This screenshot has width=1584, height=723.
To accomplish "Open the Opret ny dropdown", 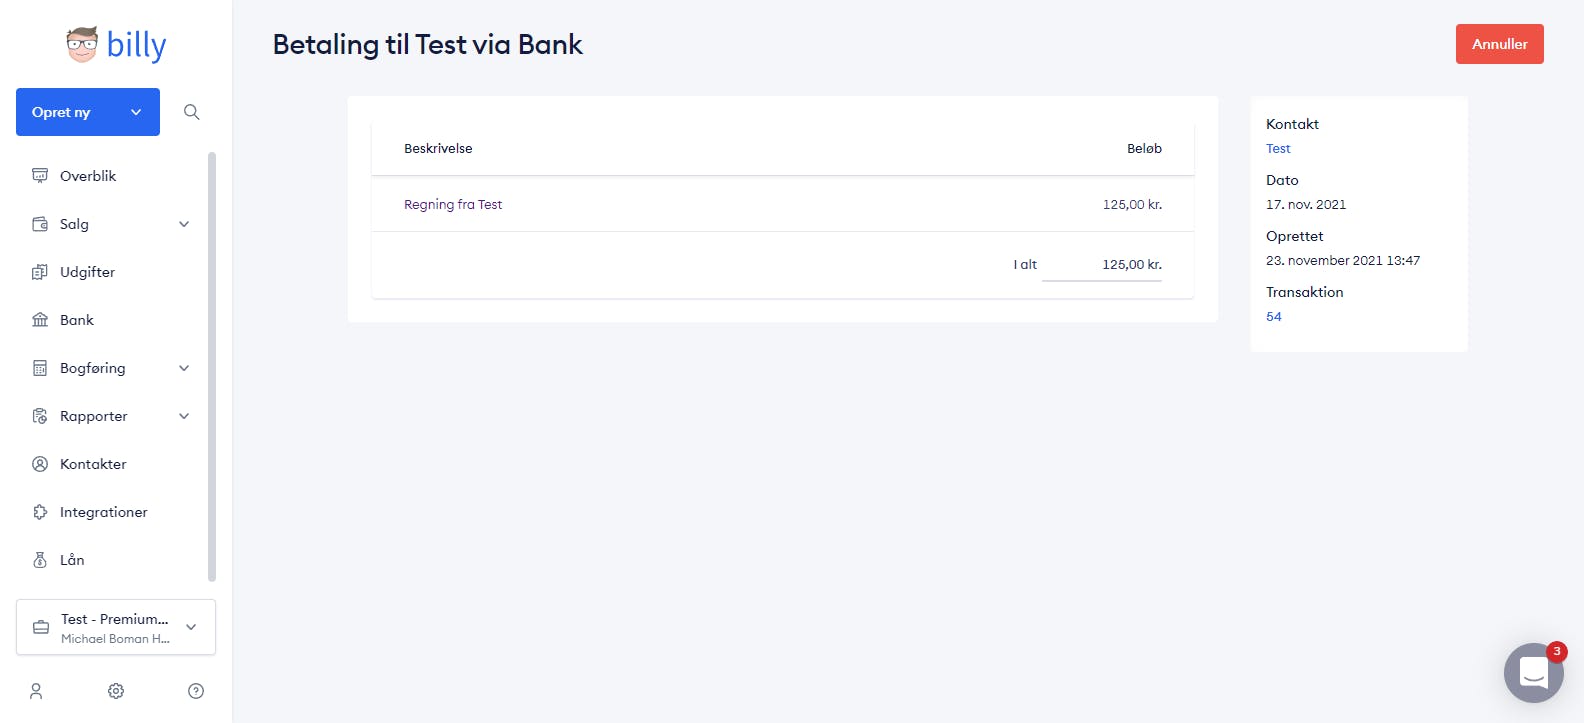I will [x=88, y=112].
